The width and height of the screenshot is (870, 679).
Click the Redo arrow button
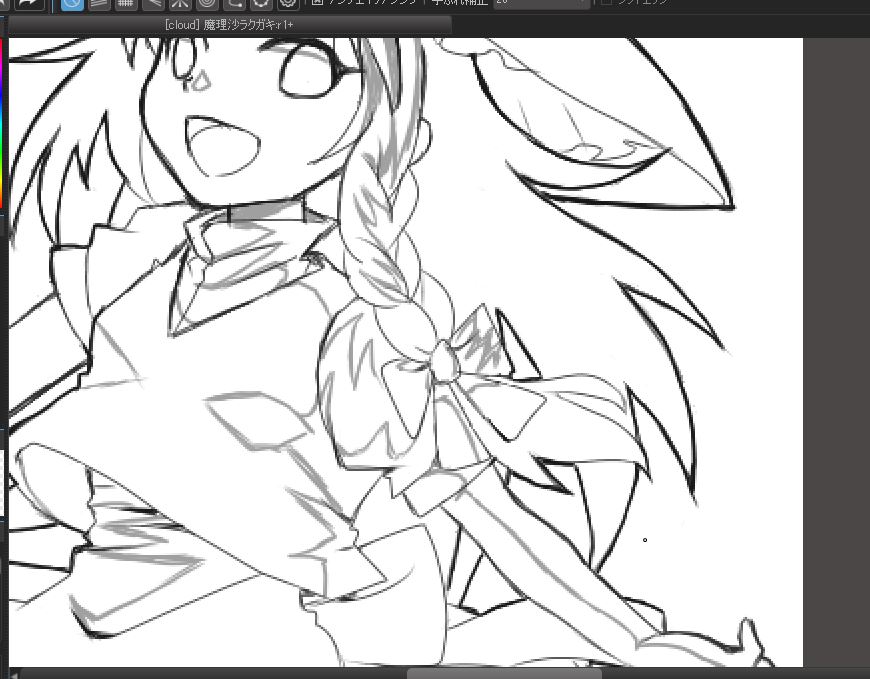(29, 3)
